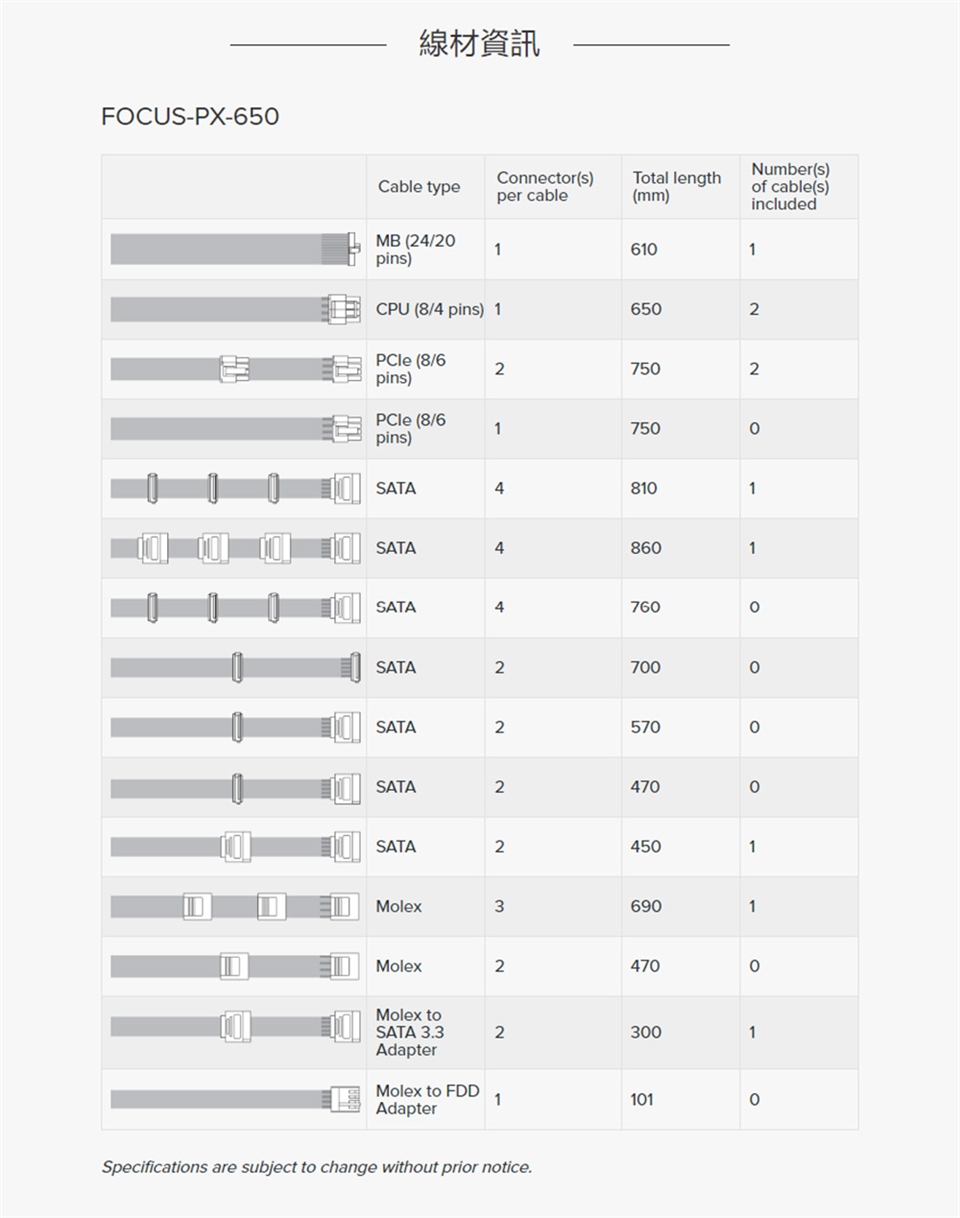Click the two-connector 470 mm Molex cable illustration
This screenshot has width=960, height=1218.
[234, 966]
